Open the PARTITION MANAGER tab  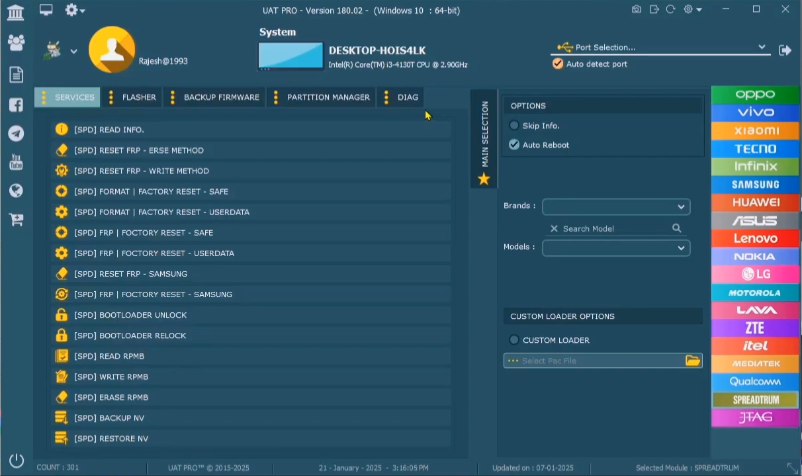click(x=321, y=97)
